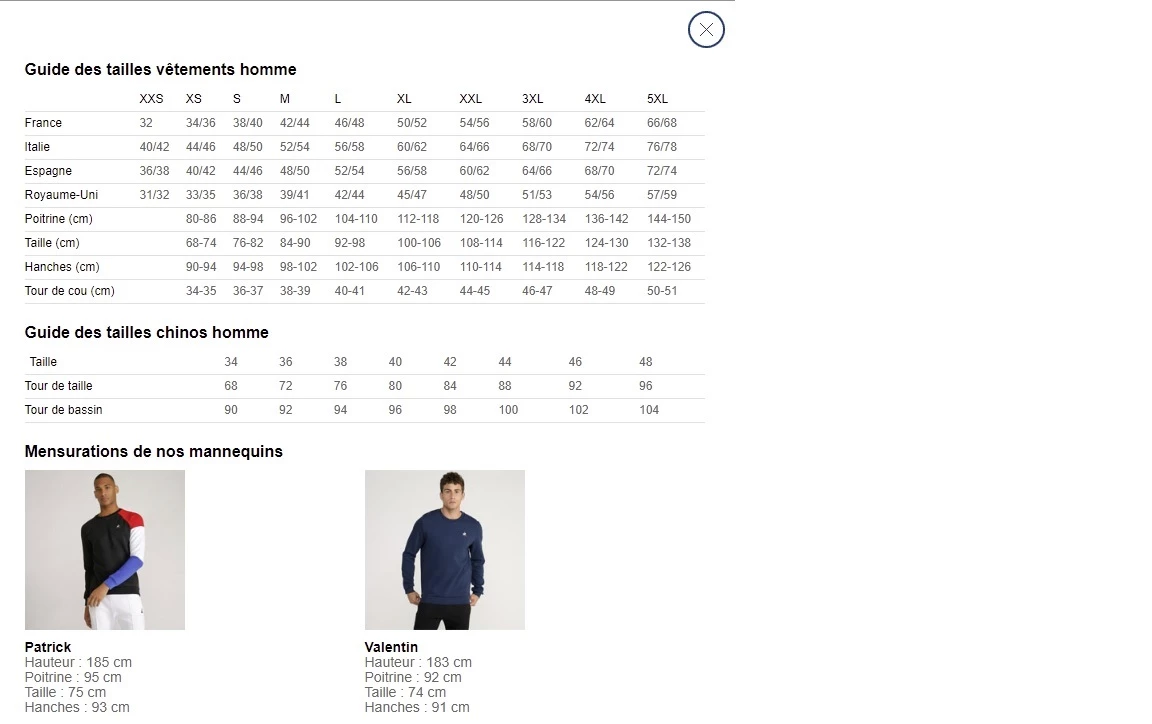1152x724 pixels.
Task: Close the size guide popup
Action: pyautogui.click(x=706, y=30)
